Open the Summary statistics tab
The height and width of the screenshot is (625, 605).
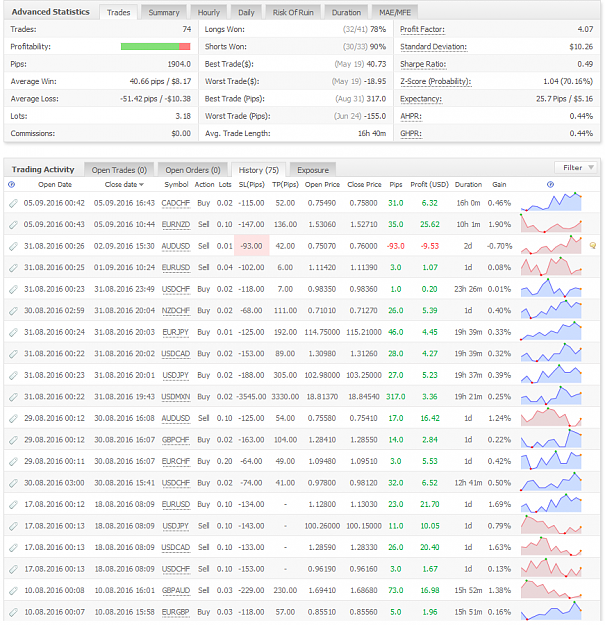point(164,12)
